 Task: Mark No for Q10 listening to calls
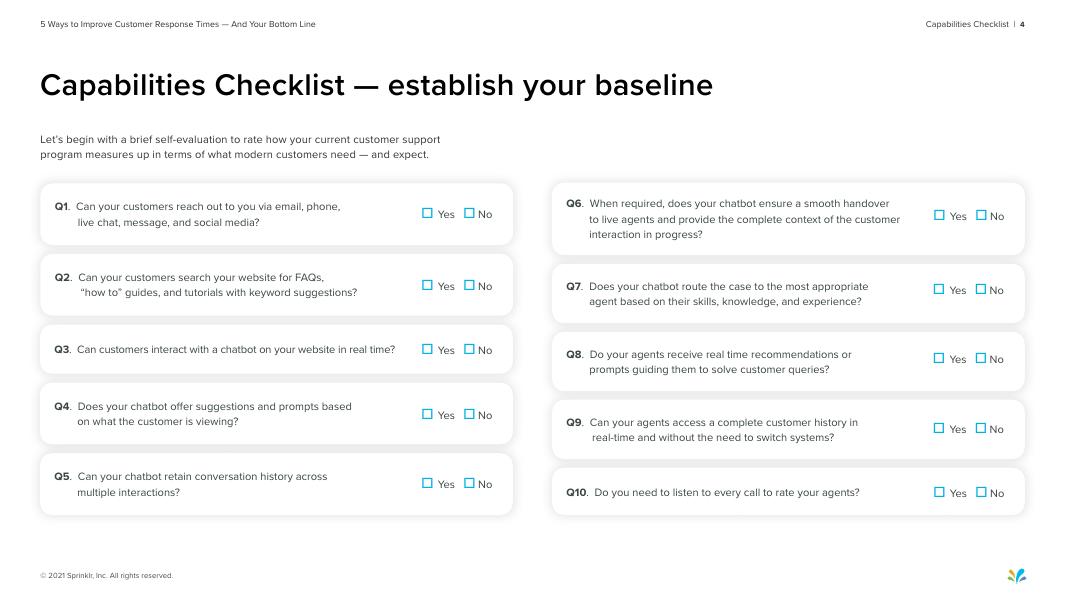(x=981, y=492)
